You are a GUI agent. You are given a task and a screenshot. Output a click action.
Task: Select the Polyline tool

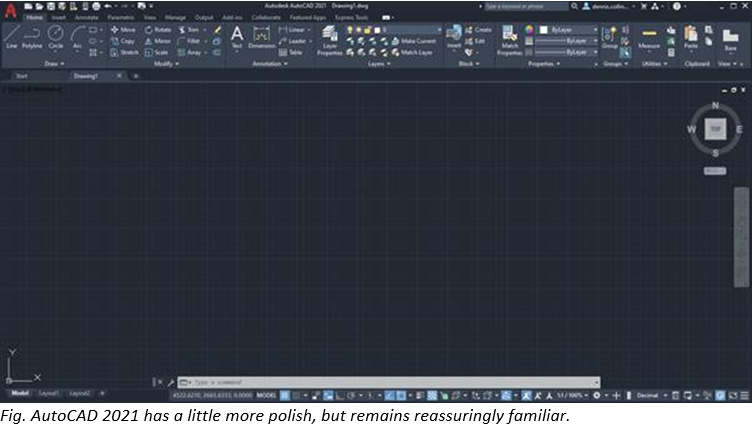pos(32,38)
